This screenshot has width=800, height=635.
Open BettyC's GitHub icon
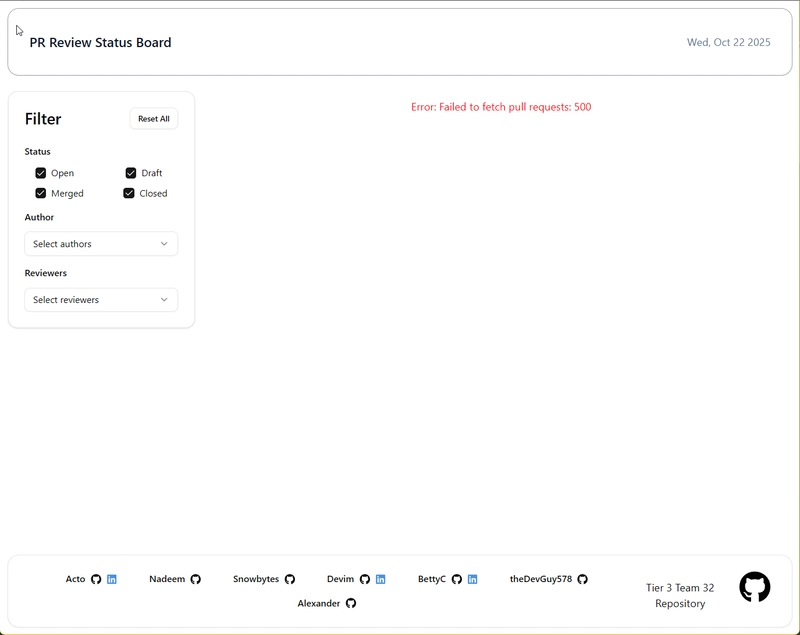pos(457,579)
